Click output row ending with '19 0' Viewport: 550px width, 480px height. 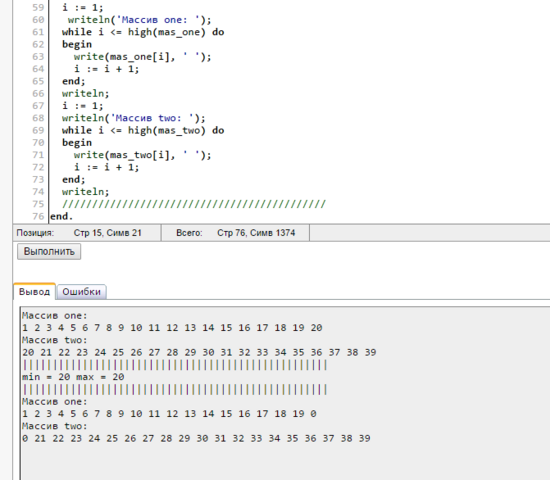[169, 414]
